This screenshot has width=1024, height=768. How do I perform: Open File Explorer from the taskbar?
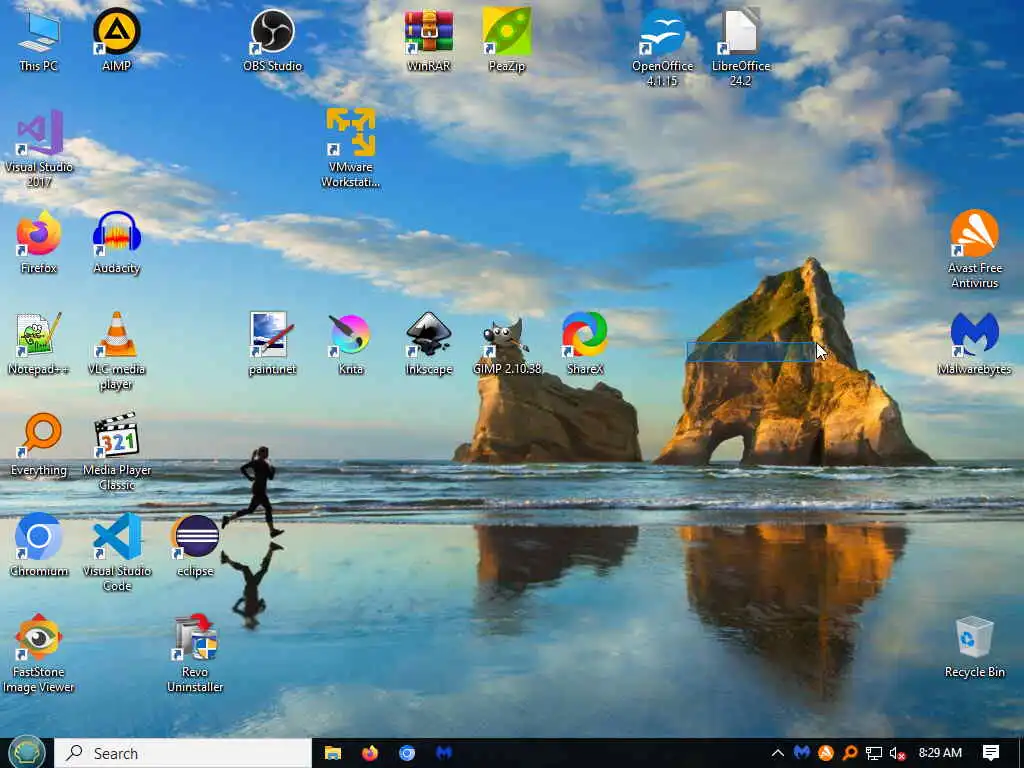332,753
